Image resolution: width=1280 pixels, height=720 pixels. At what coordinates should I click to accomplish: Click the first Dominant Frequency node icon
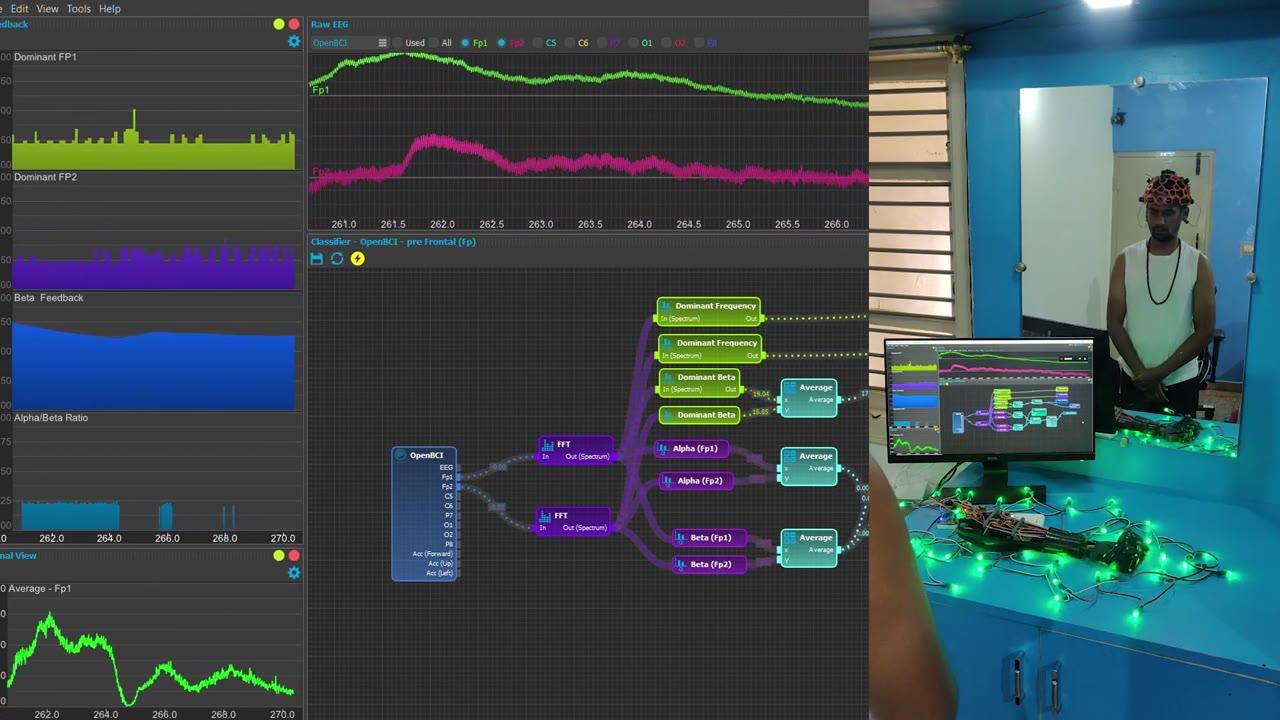(x=666, y=306)
